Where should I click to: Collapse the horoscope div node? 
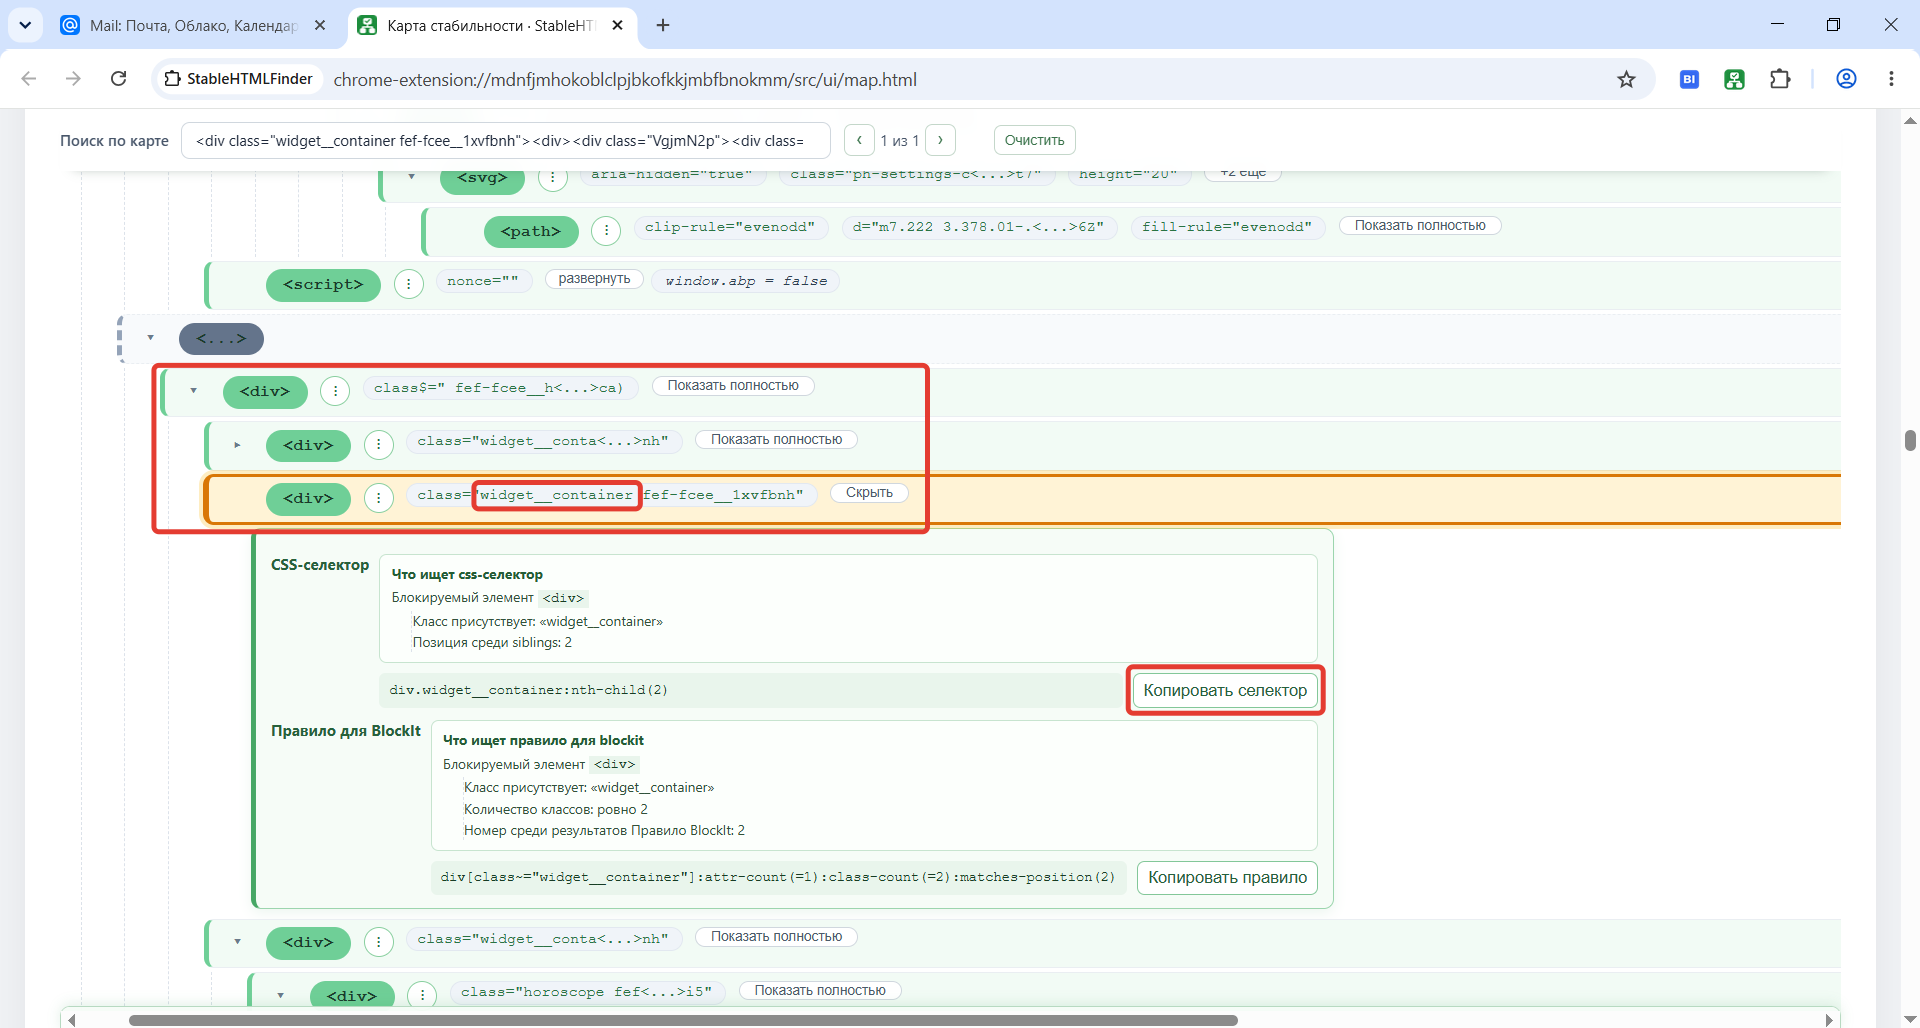pos(281,995)
